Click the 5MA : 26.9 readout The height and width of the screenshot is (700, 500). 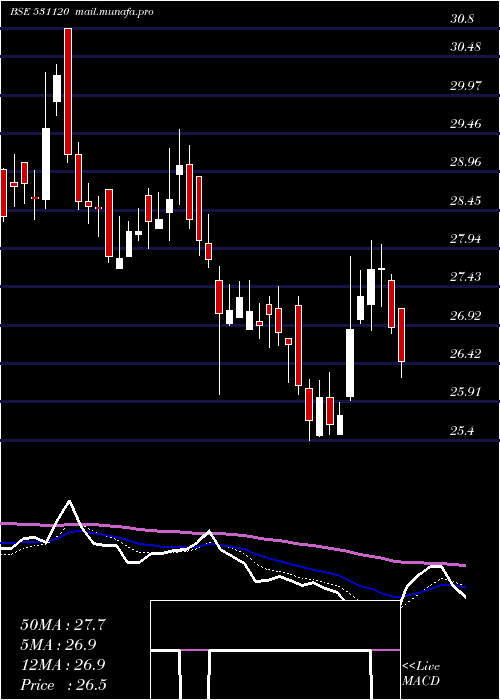59,644
